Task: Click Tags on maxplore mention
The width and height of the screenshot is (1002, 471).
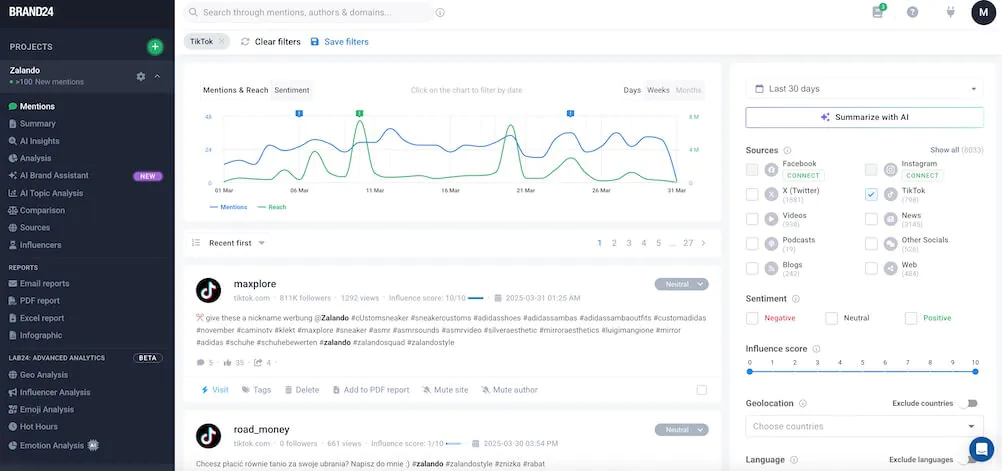Action: (x=256, y=390)
